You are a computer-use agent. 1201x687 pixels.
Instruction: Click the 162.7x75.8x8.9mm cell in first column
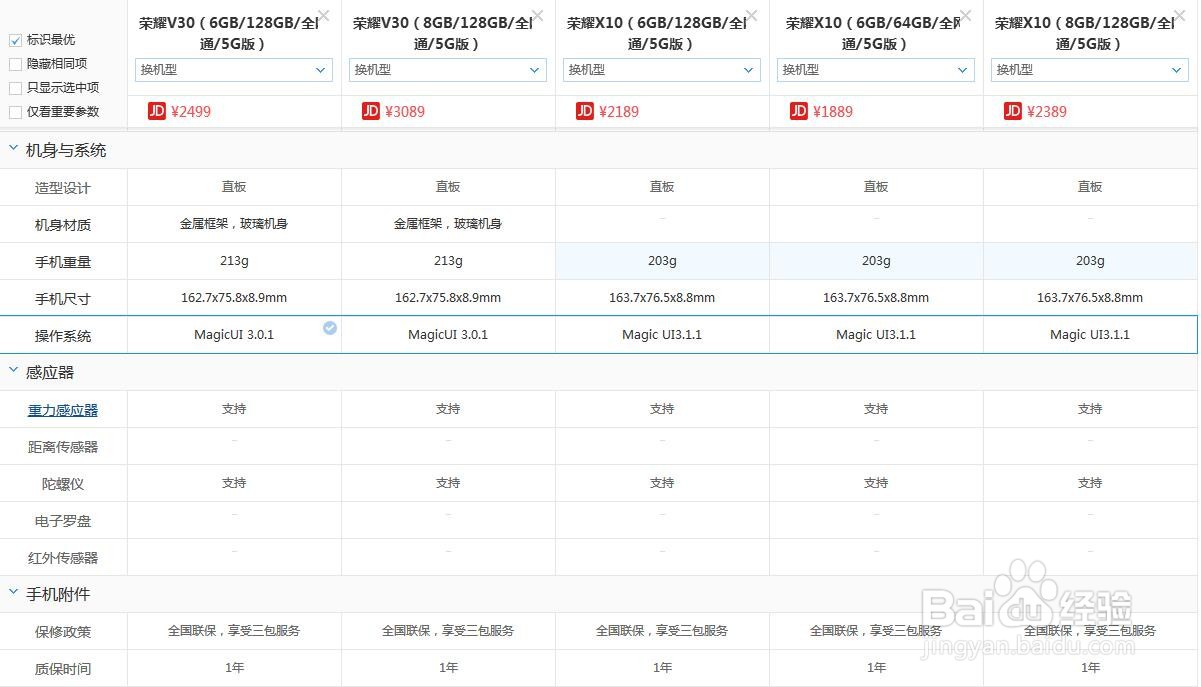pyautogui.click(x=234, y=298)
